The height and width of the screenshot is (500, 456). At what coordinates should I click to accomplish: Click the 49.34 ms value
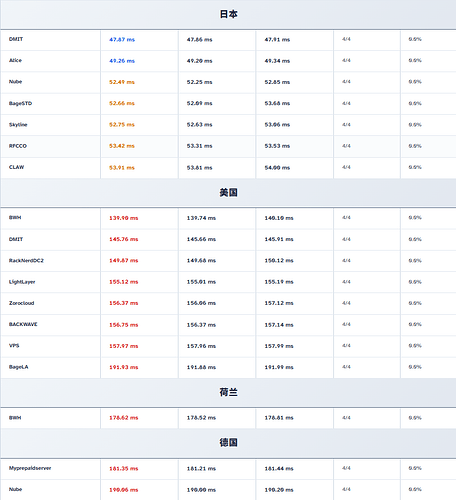277,61
